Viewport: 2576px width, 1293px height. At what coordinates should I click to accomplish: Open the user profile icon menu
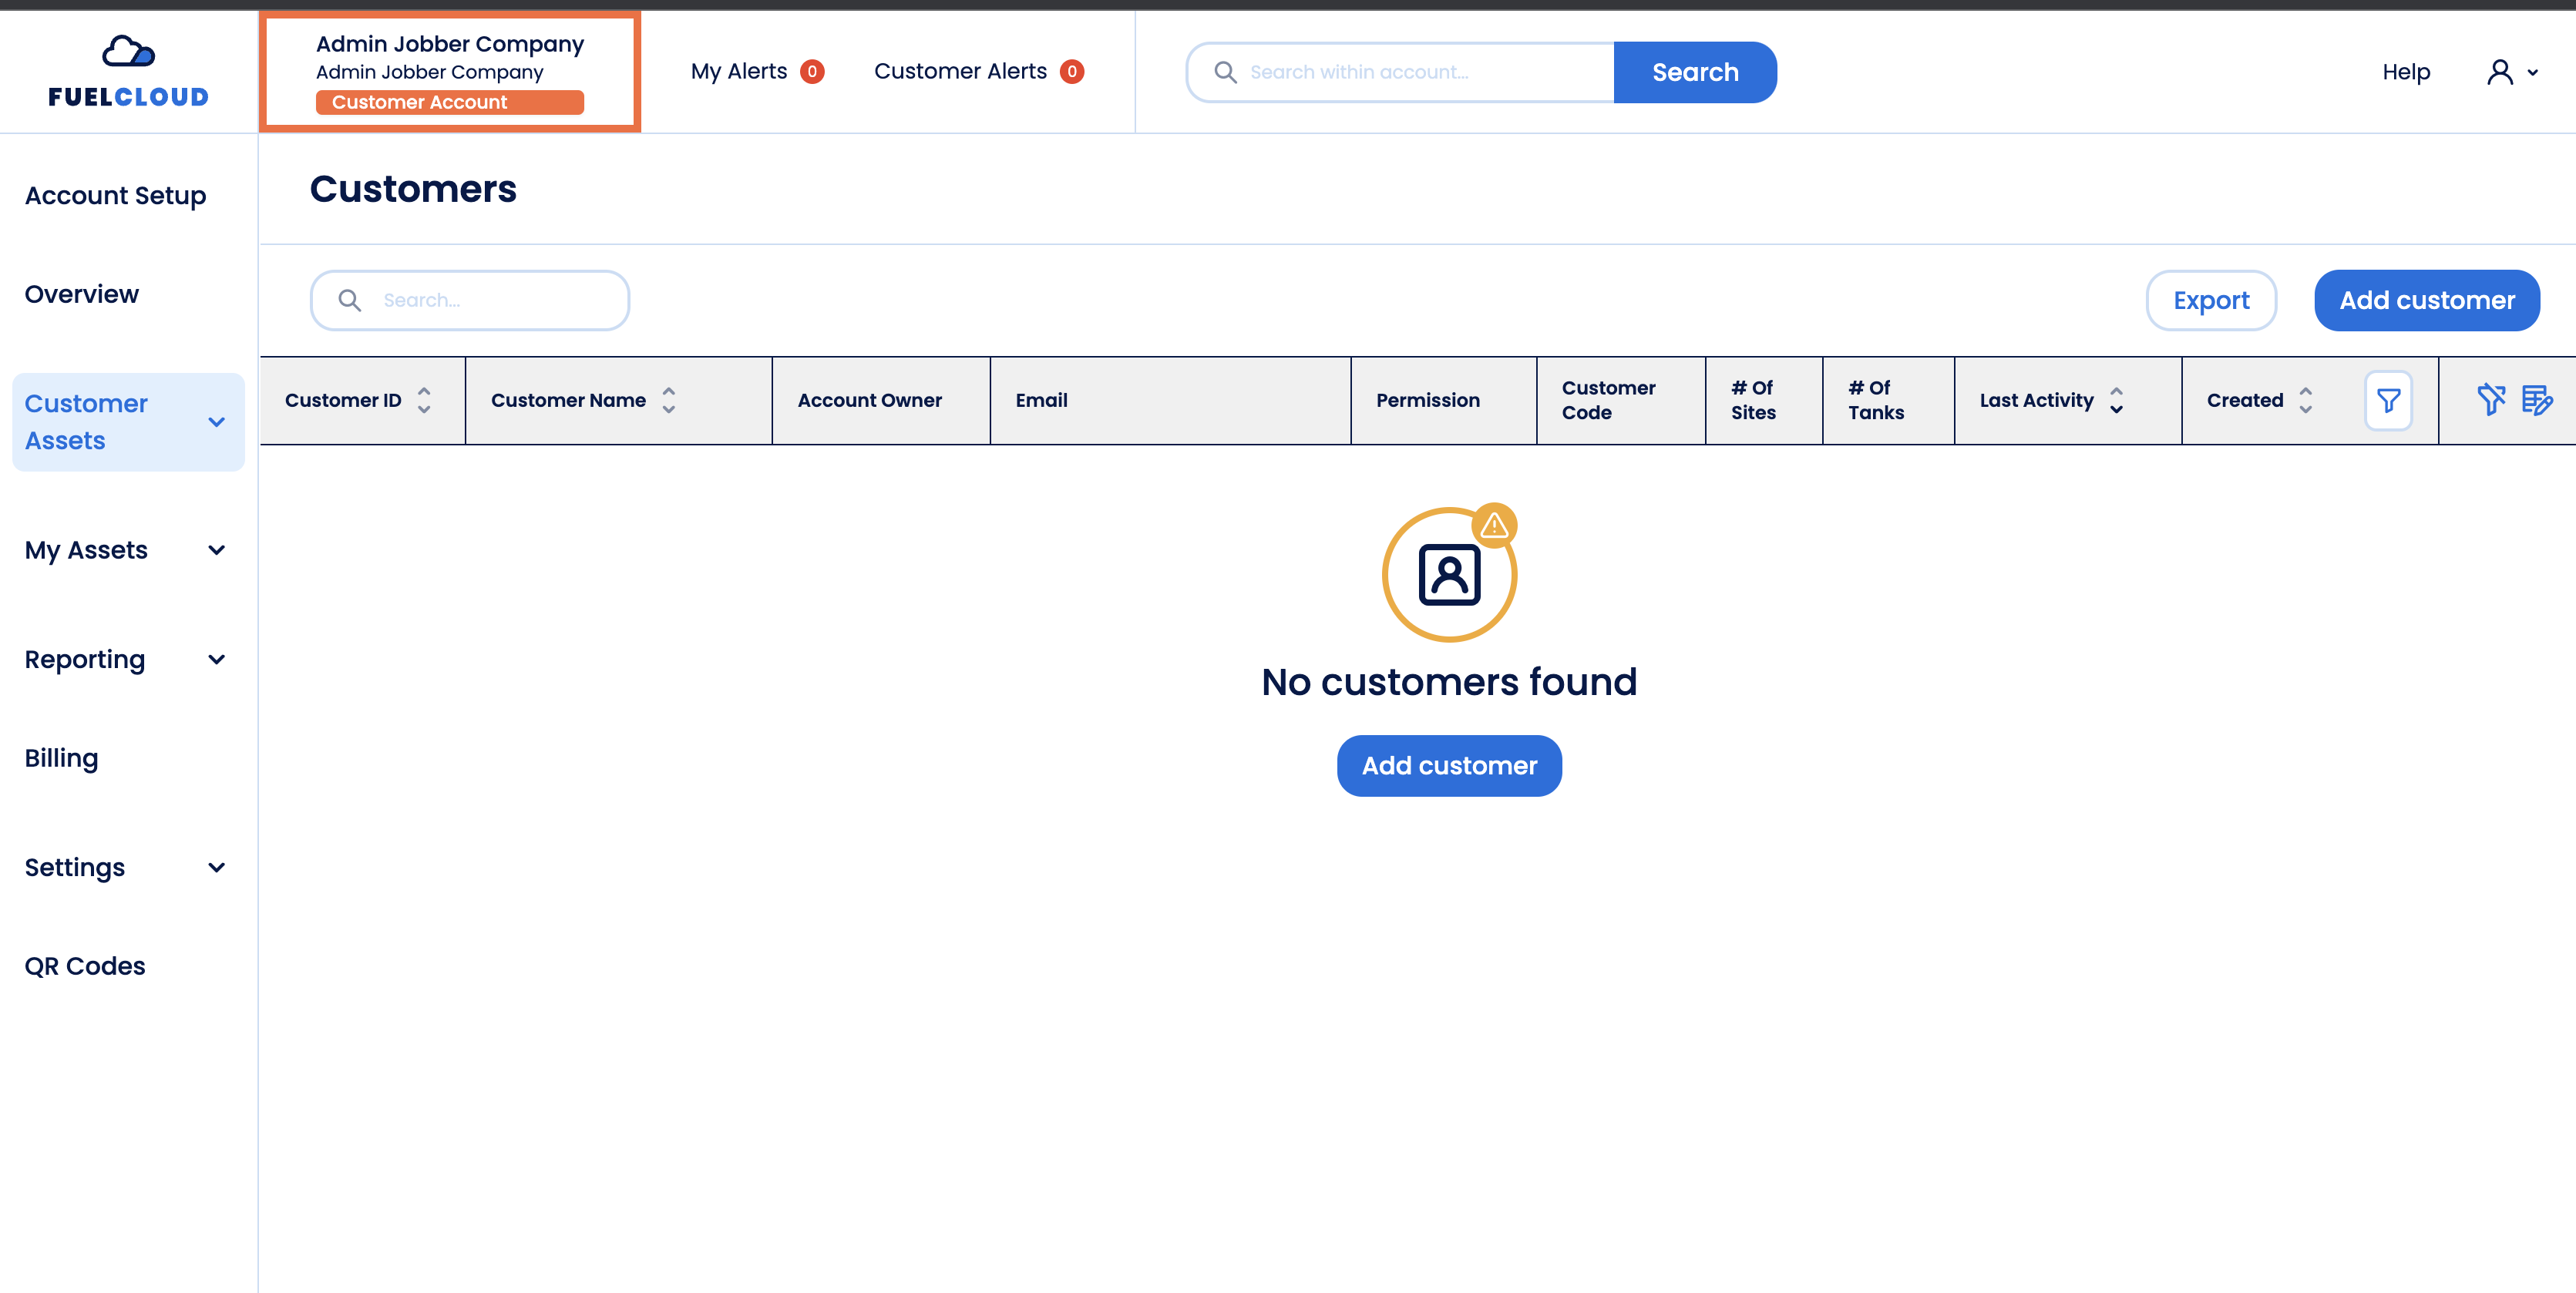coord(2499,72)
